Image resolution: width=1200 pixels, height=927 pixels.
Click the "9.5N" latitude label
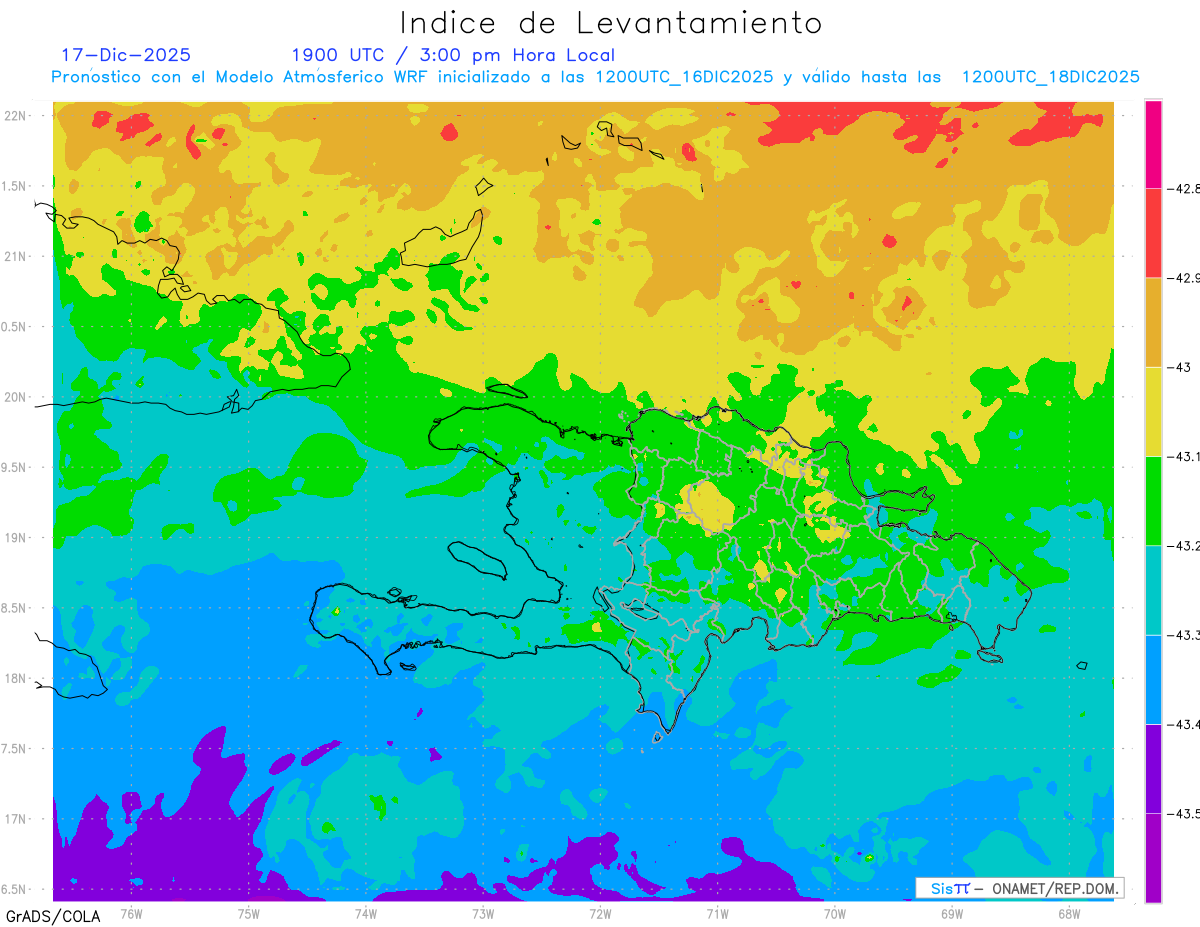(x=13, y=467)
